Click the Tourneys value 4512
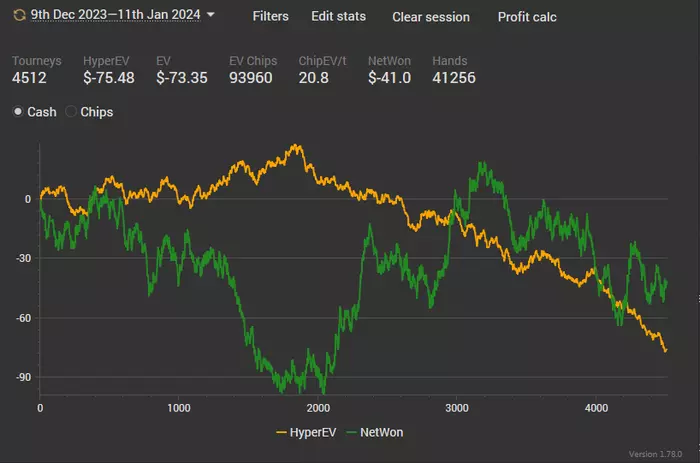The width and height of the screenshot is (700, 463). (x=29, y=78)
